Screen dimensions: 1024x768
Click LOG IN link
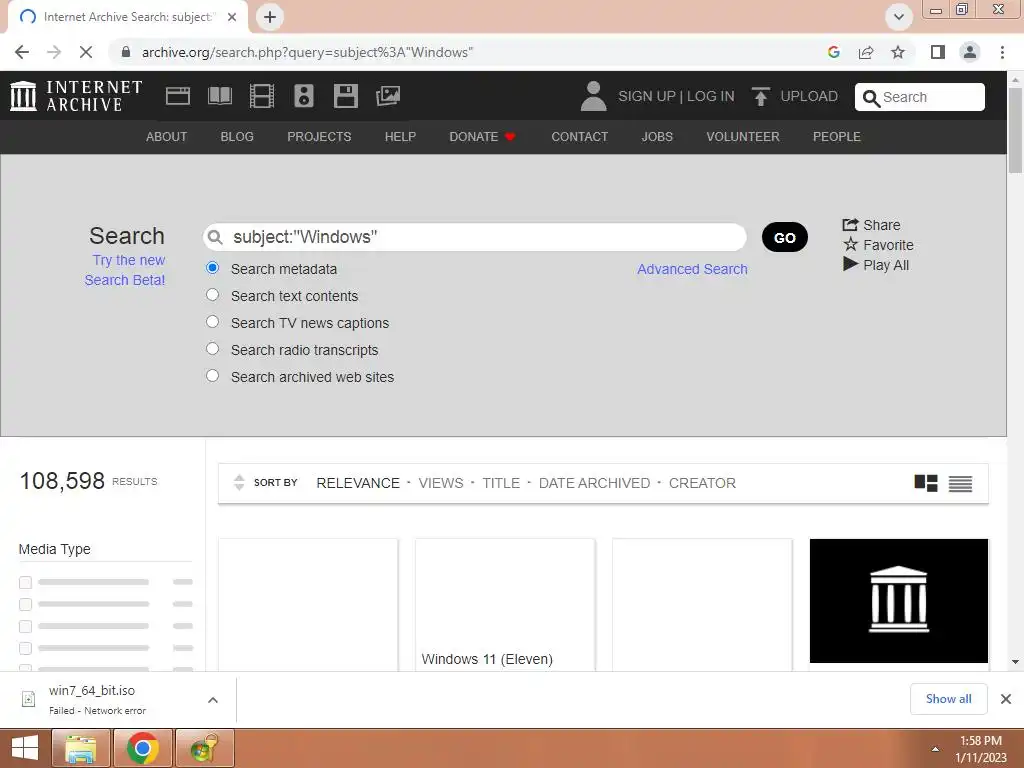point(711,96)
